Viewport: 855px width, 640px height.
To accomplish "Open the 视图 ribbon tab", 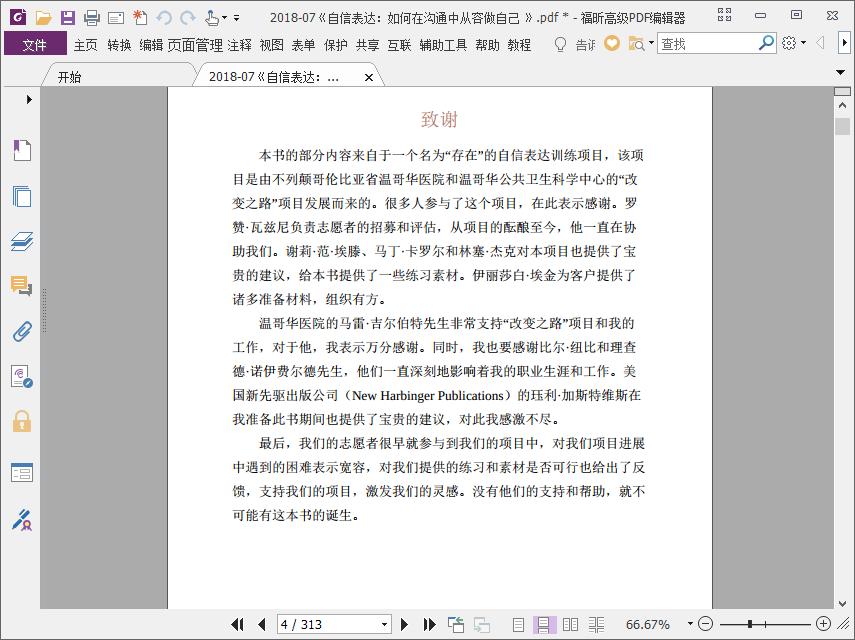I will tap(271, 45).
